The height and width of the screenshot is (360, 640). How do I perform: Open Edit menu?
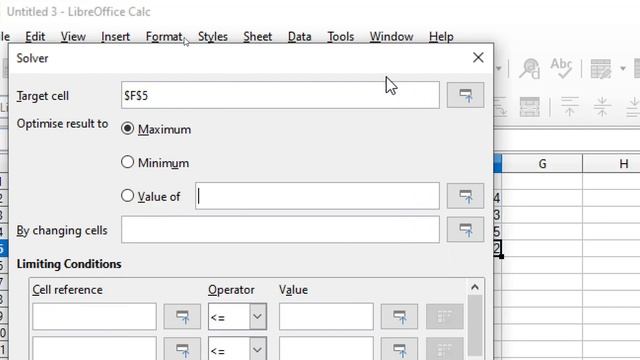(35, 37)
